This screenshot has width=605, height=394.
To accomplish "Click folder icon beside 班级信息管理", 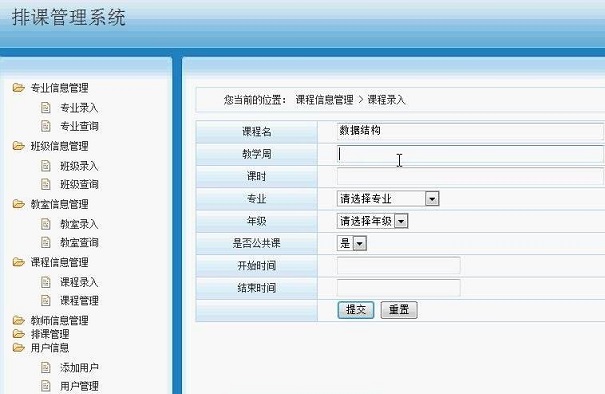I will click(18, 146).
